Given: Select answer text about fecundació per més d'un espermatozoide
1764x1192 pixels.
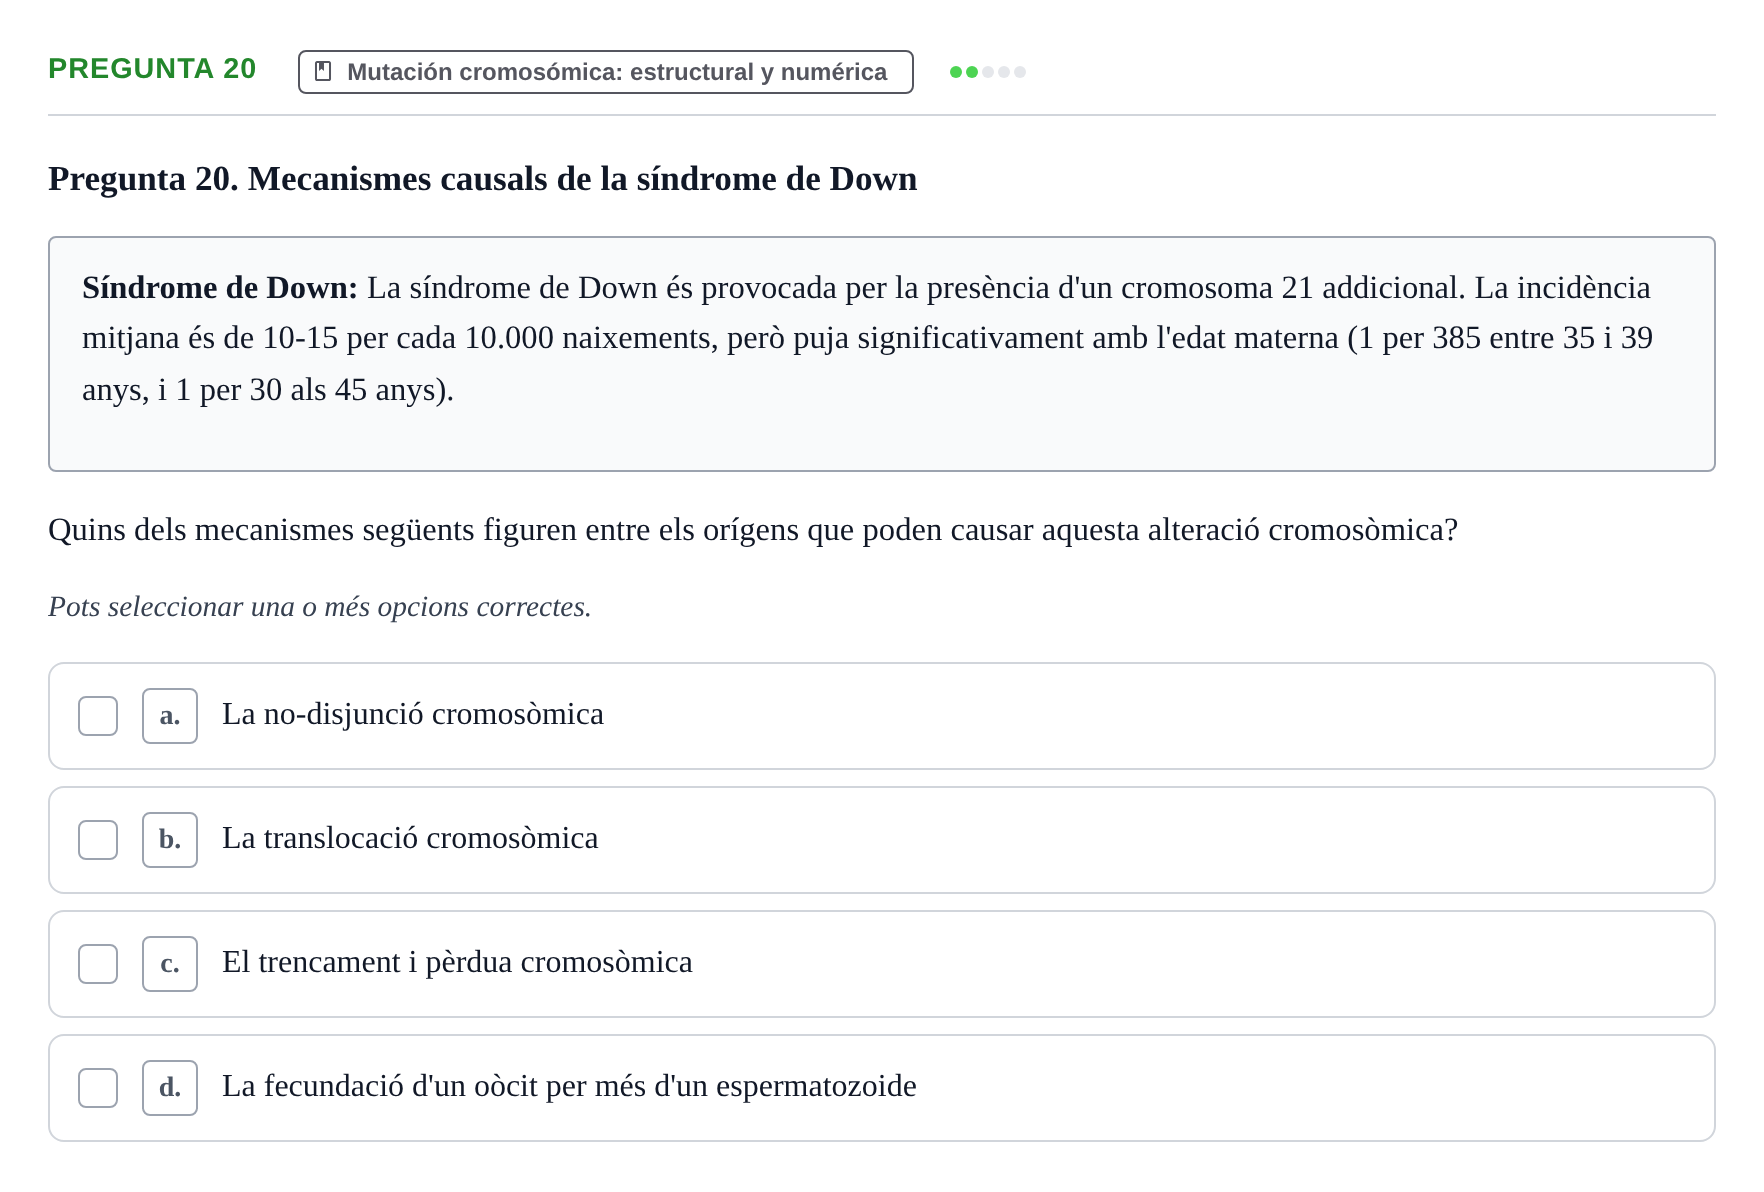Looking at the screenshot, I should 569,1086.
